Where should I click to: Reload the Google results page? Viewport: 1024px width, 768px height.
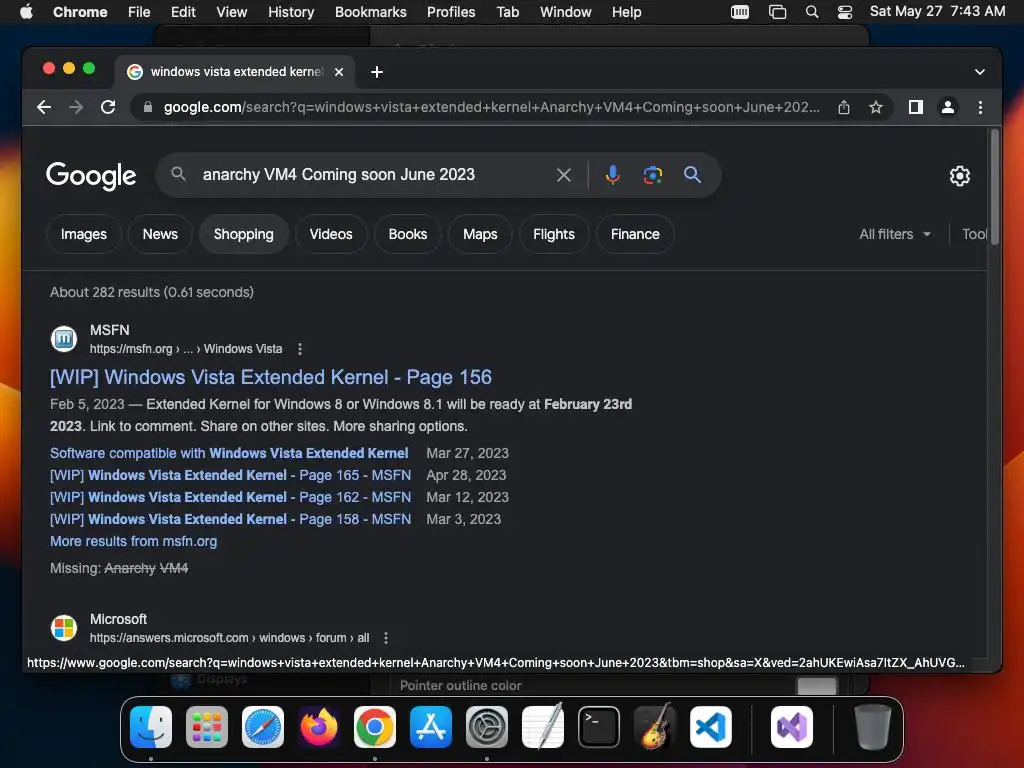coord(108,107)
